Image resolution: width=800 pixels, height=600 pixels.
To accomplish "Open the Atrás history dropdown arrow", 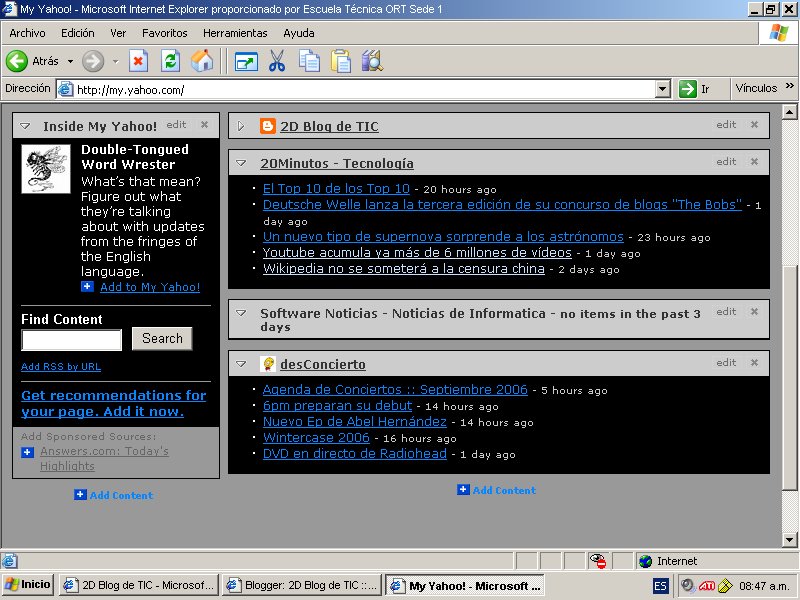I will pyautogui.click(x=70, y=62).
